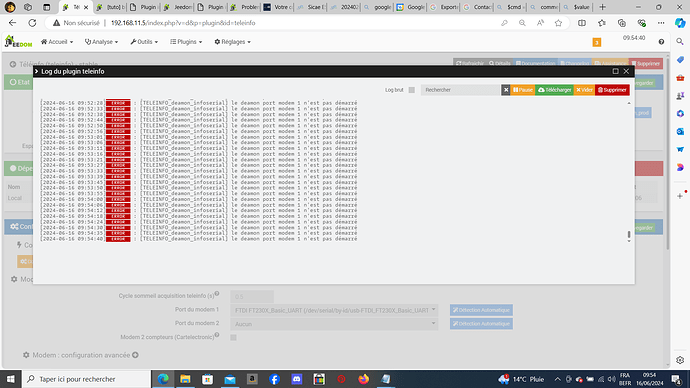Click the log scrollbar down arrow
Image resolution: width=690 pixels, height=388 pixels.
[x=629, y=241]
